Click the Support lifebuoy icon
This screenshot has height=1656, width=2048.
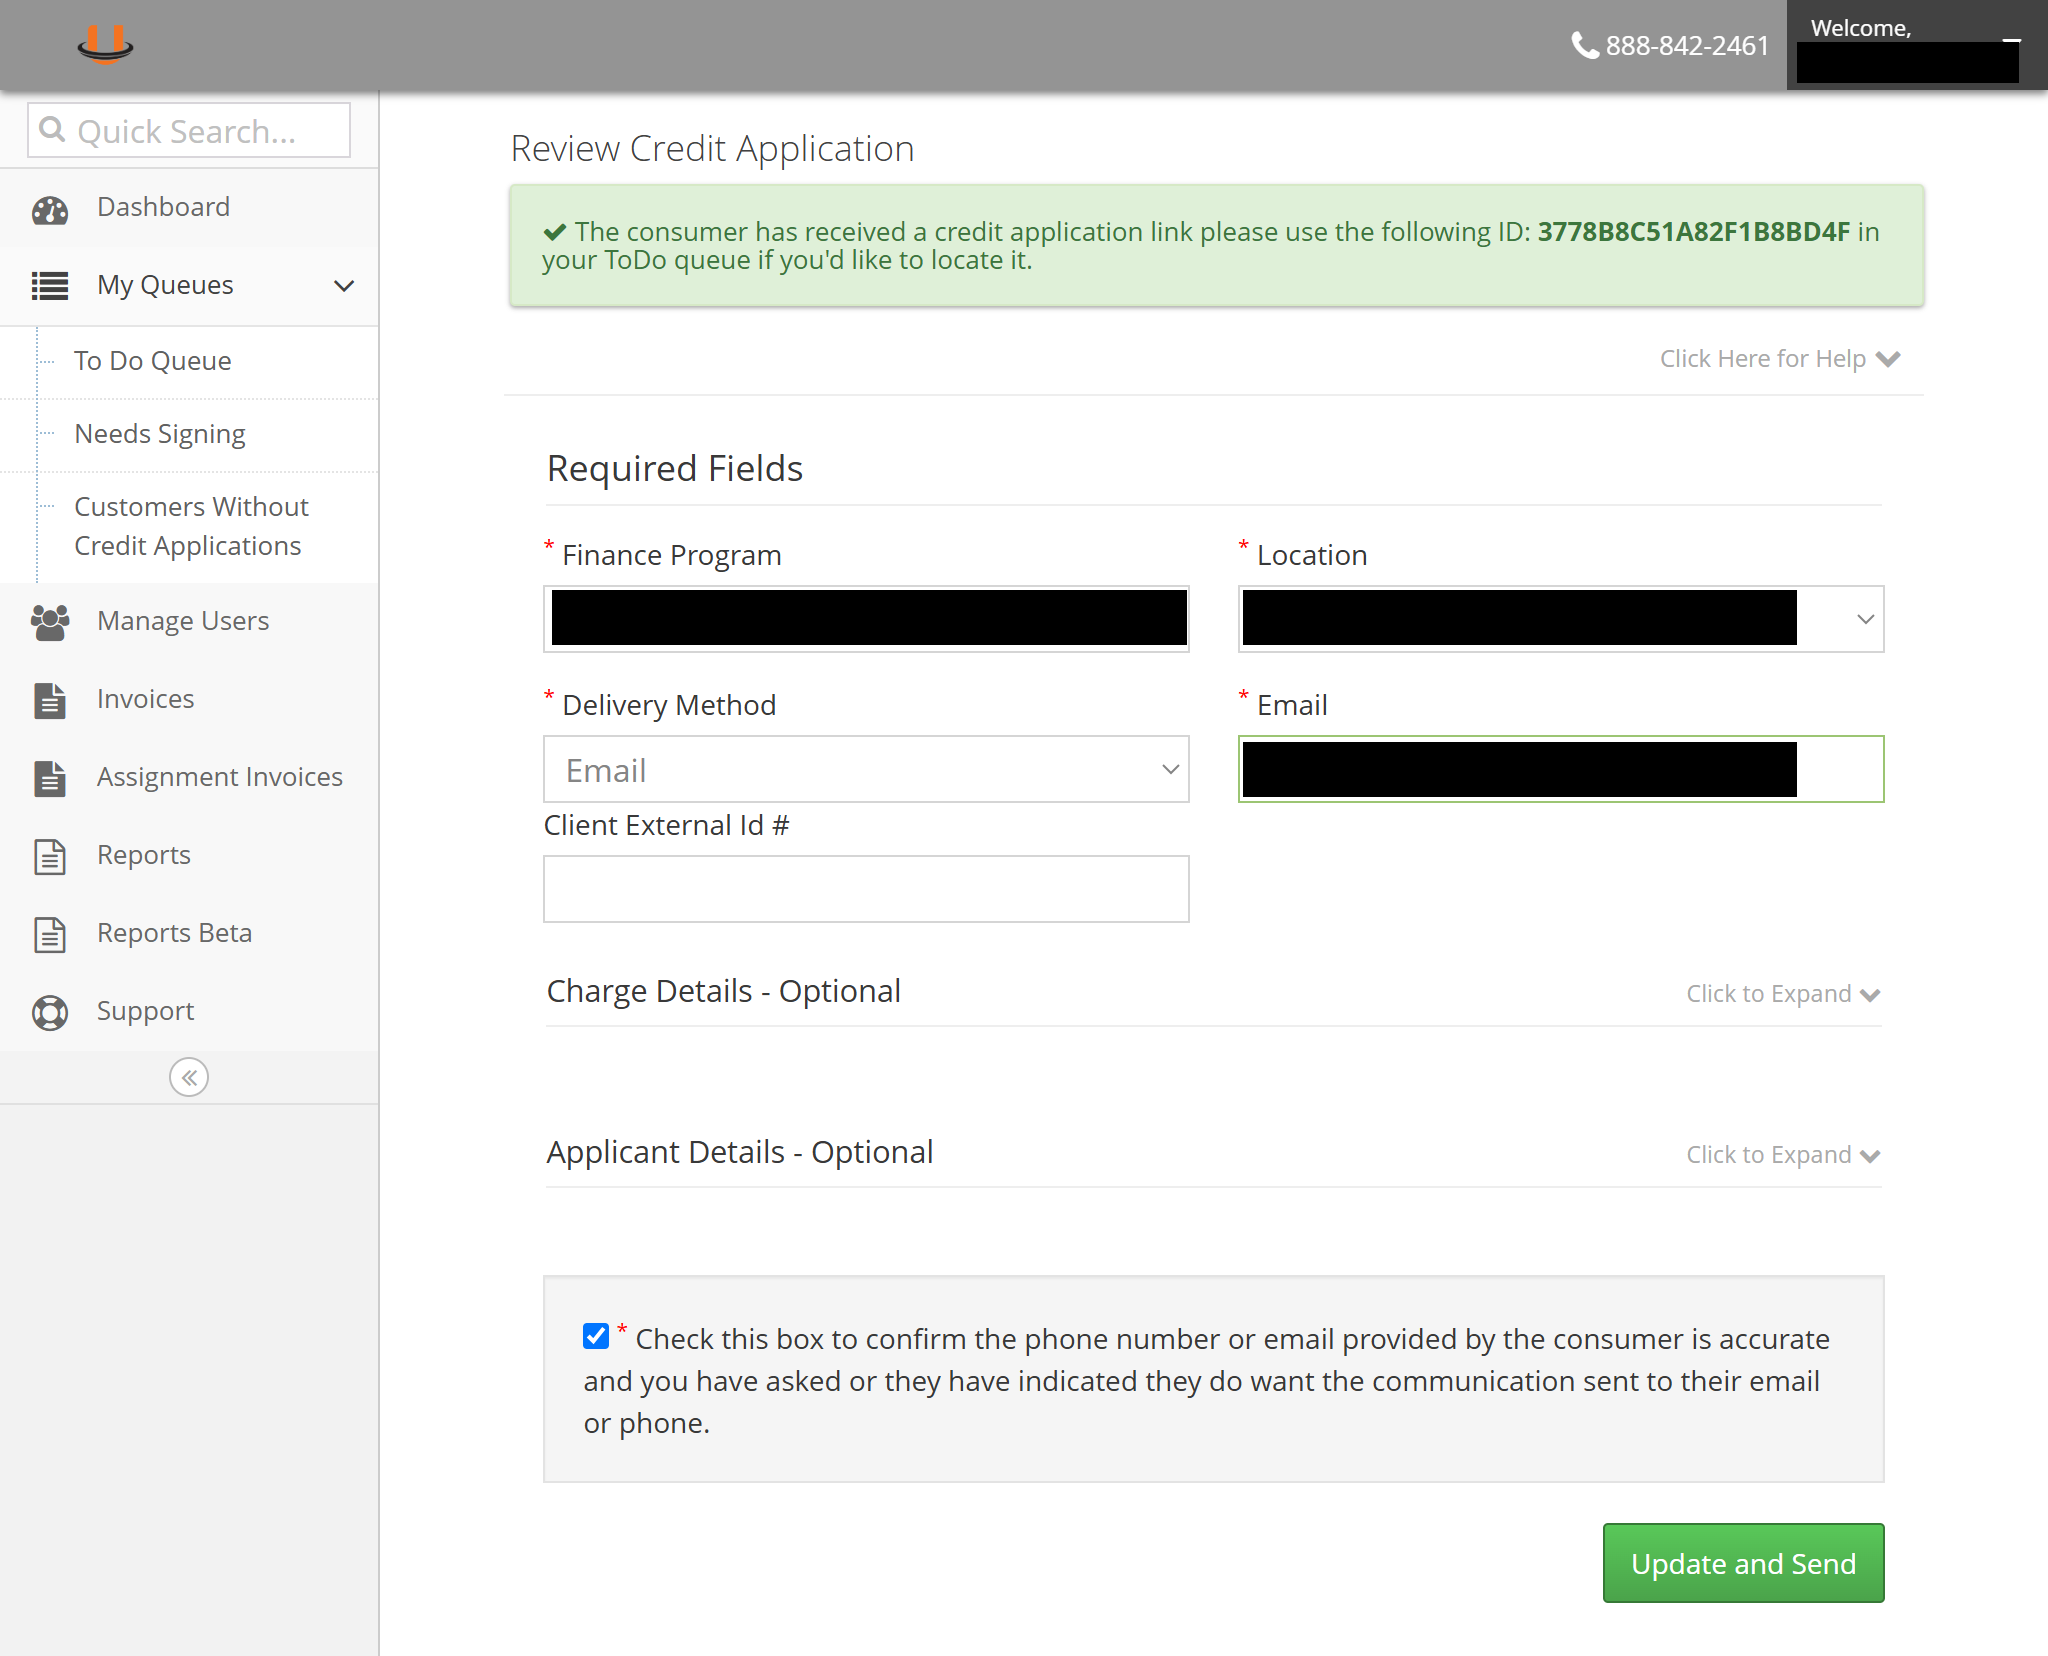point(50,1012)
